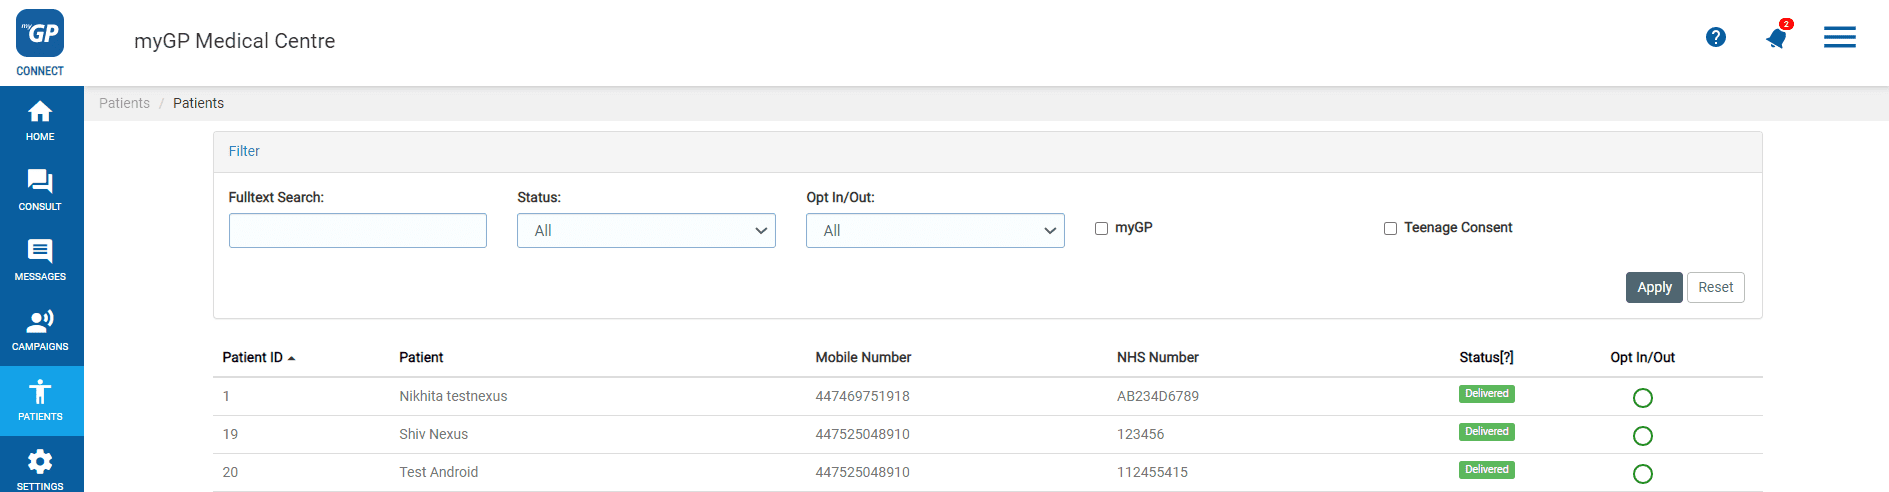View notifications bell icon

tap(1776, 38)
